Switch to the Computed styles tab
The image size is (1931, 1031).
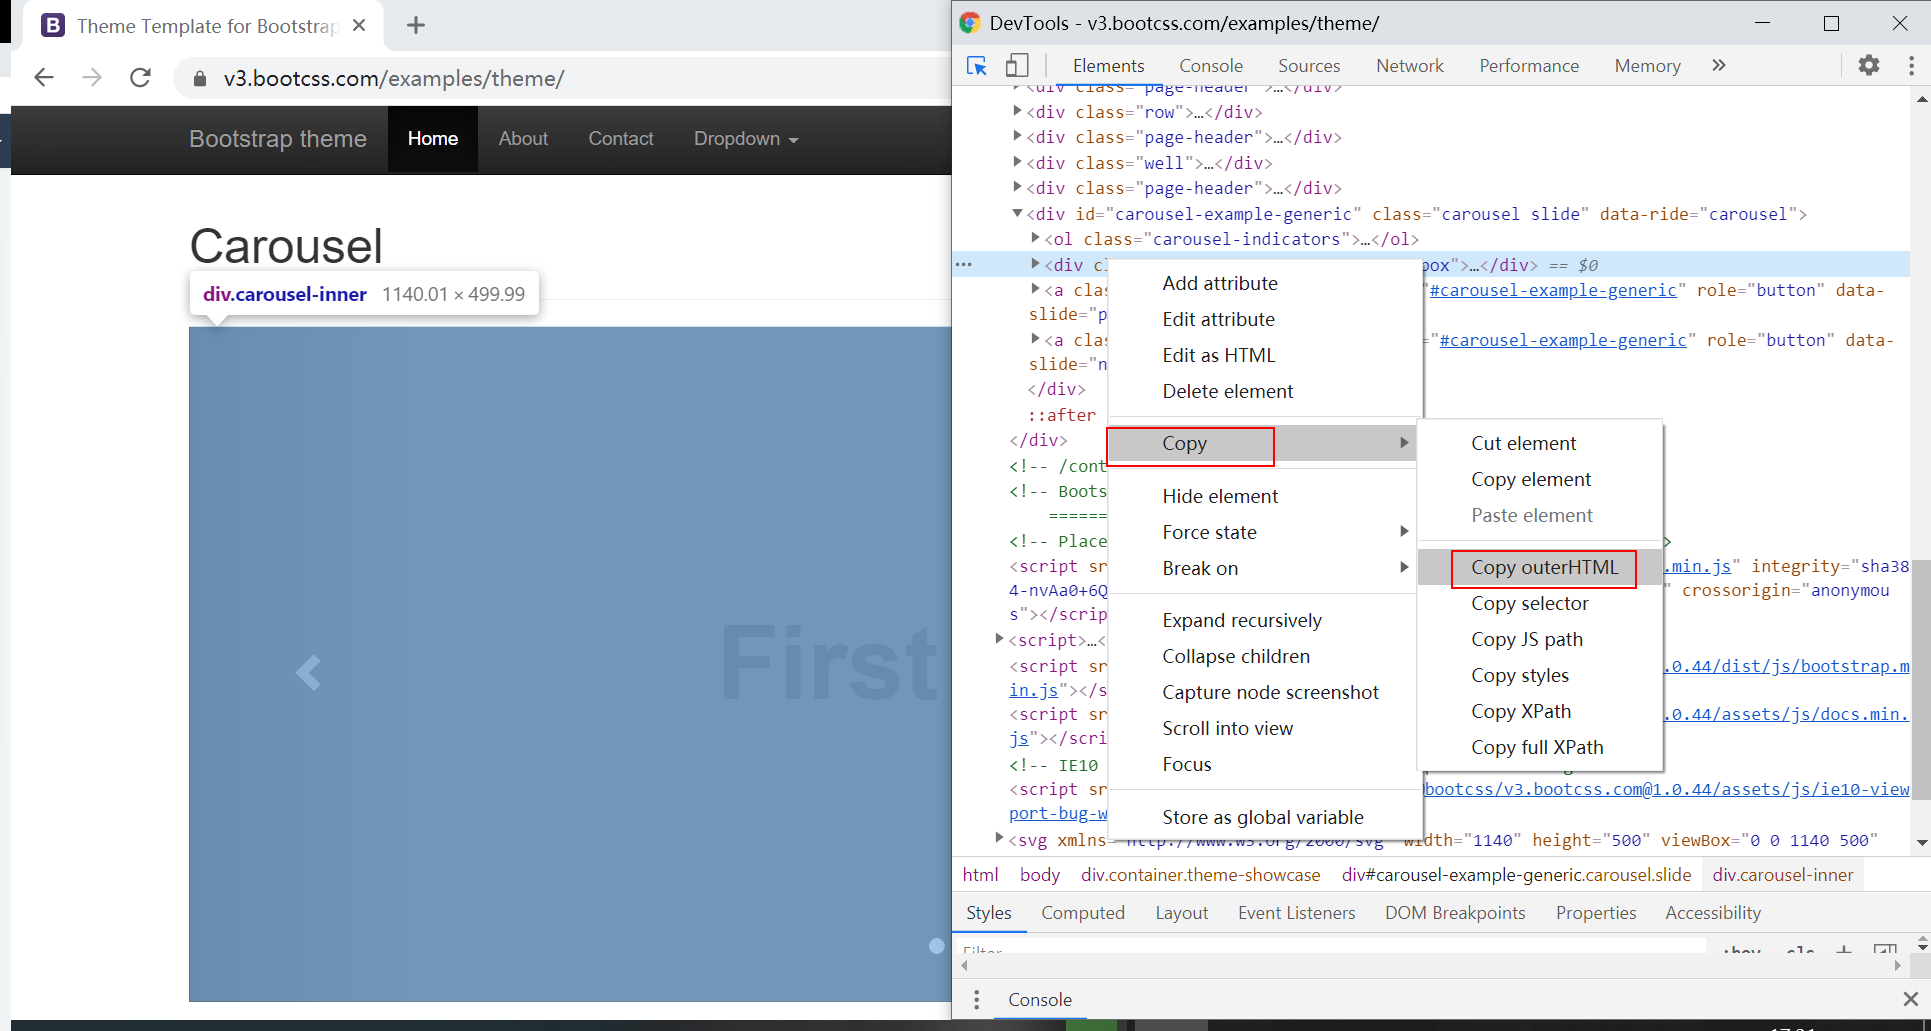pyautogui.click(x=1083, y=913)
